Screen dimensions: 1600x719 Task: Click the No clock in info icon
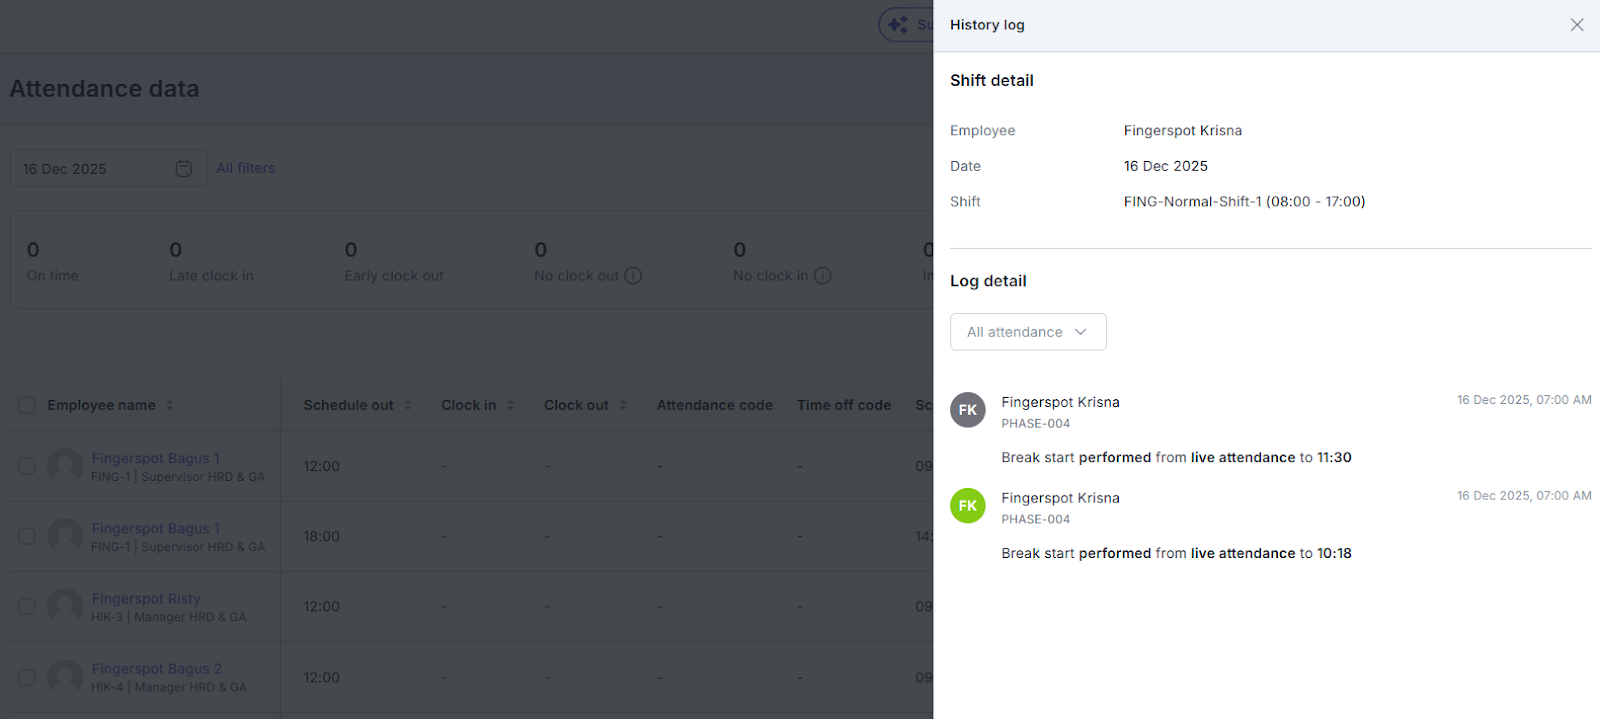coord(822,276)
